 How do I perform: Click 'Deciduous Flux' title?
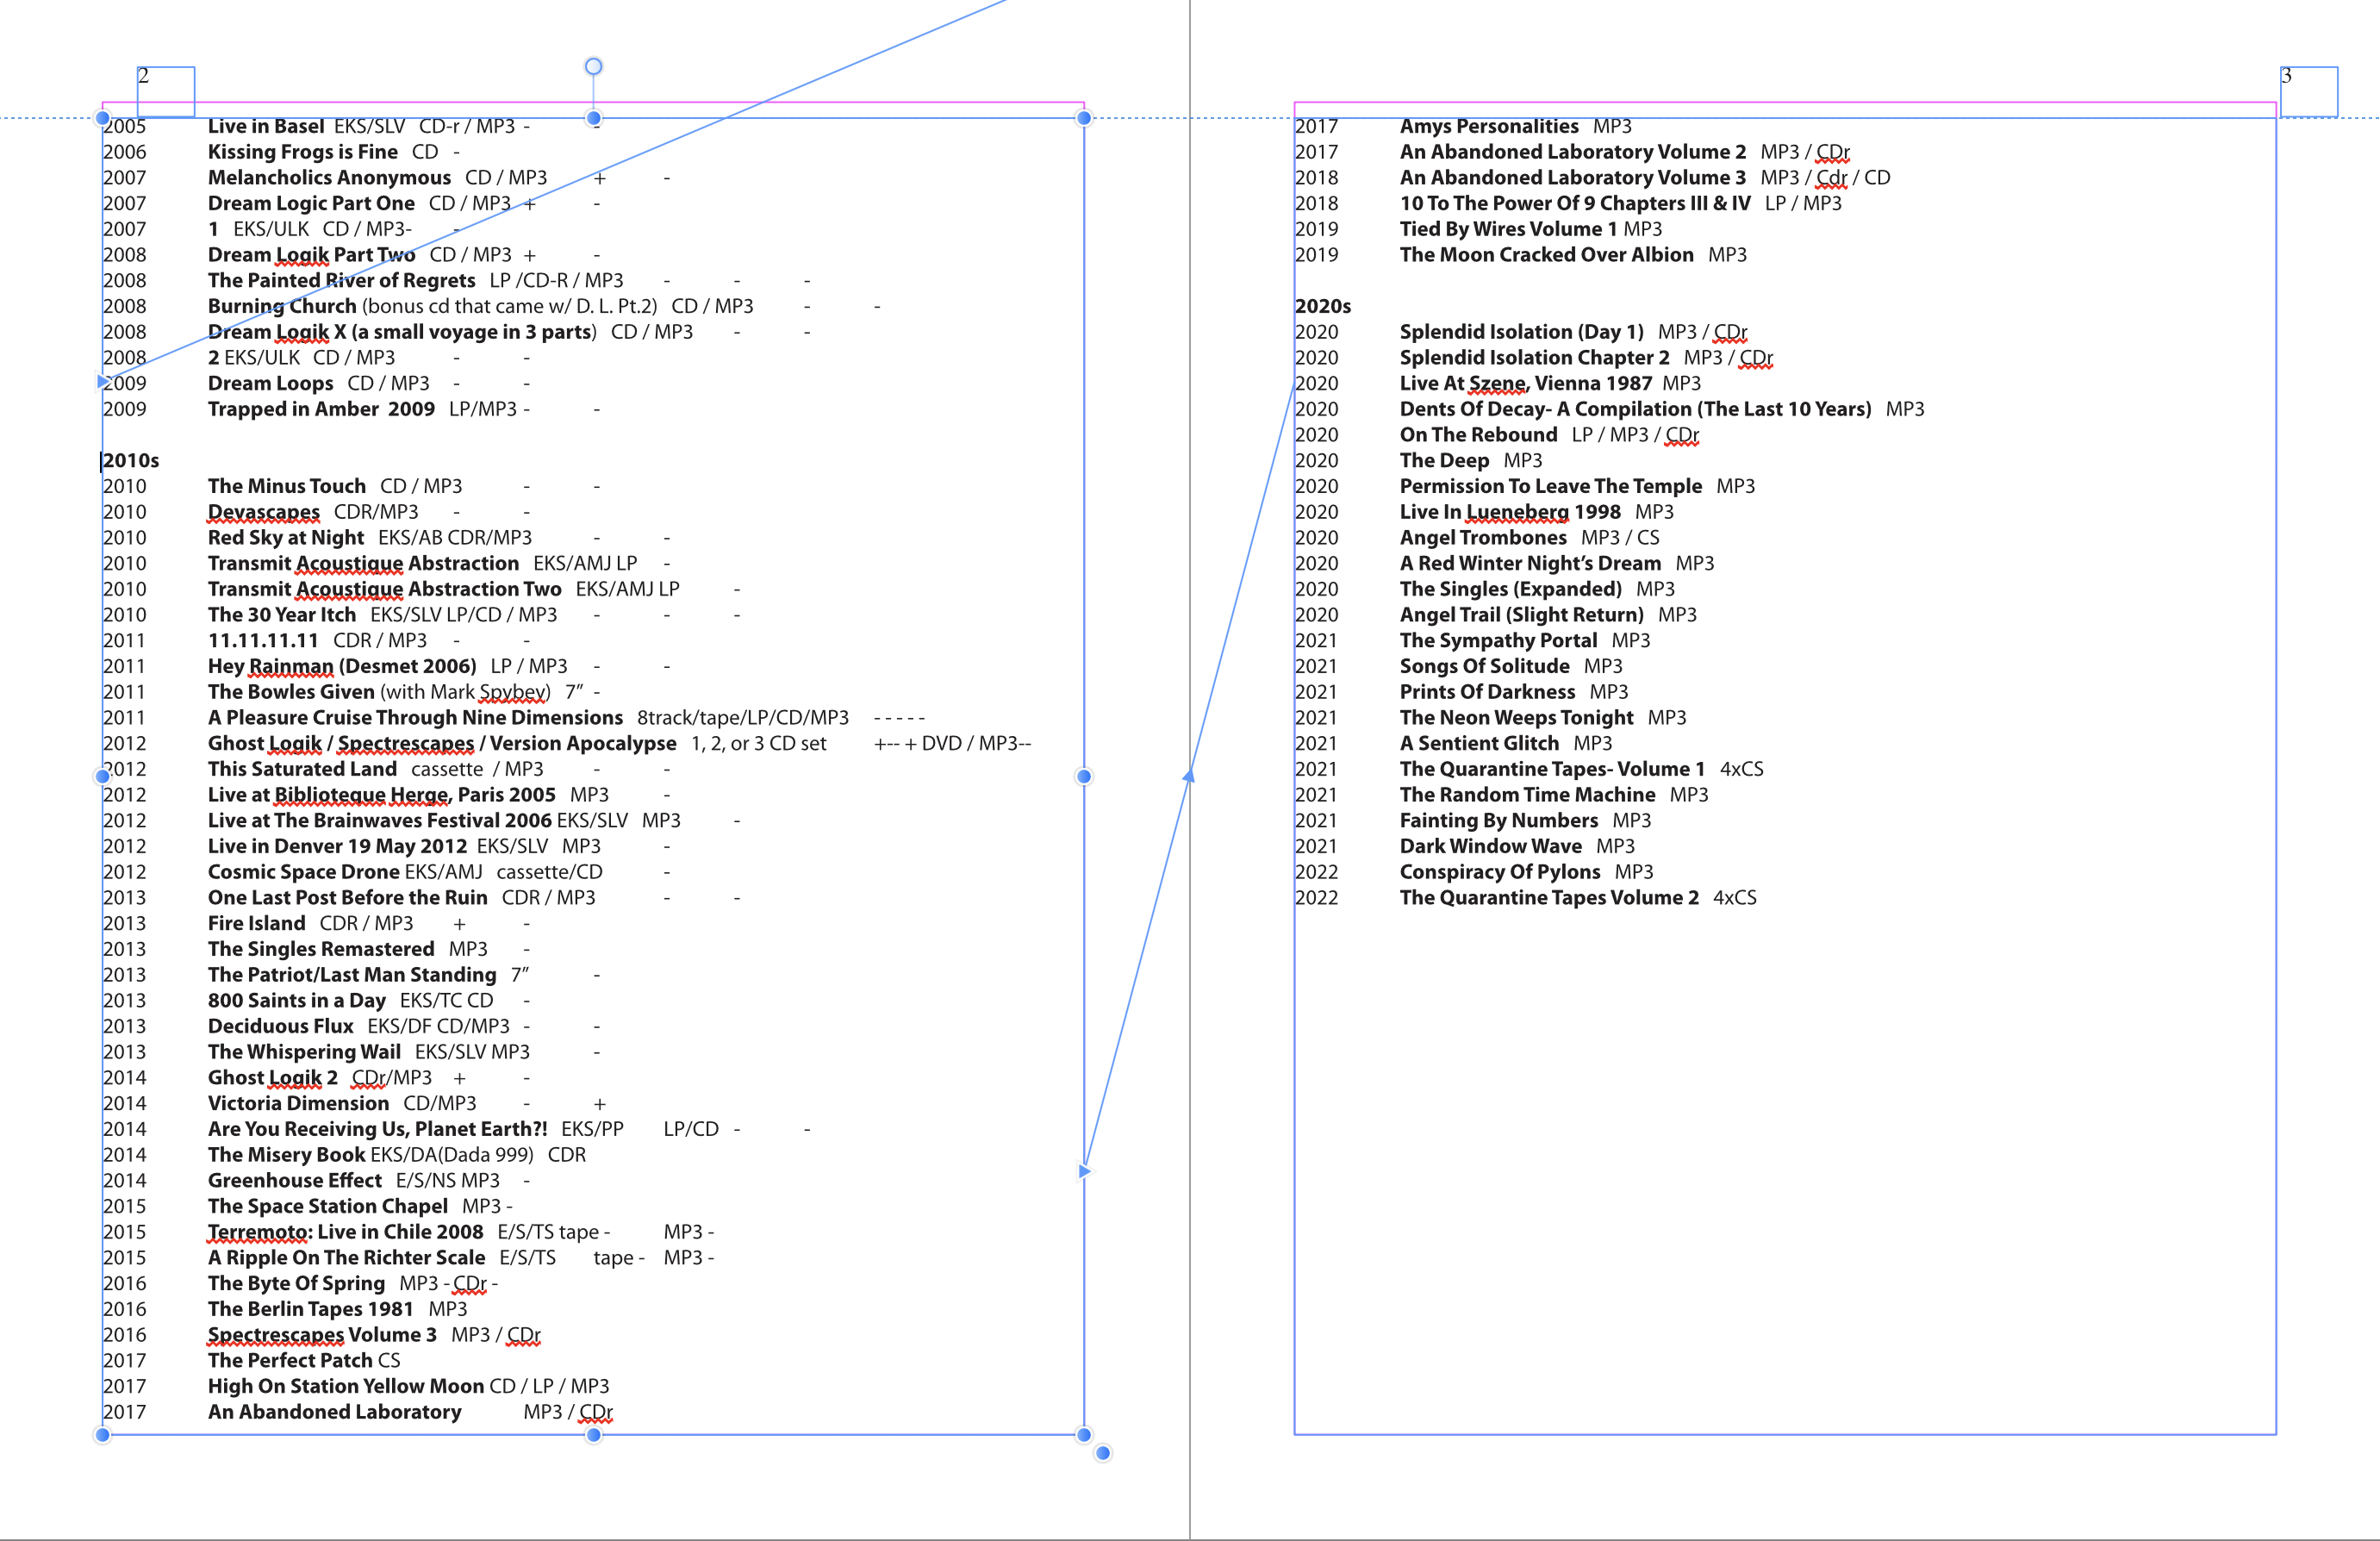[x=280, y=1026]
